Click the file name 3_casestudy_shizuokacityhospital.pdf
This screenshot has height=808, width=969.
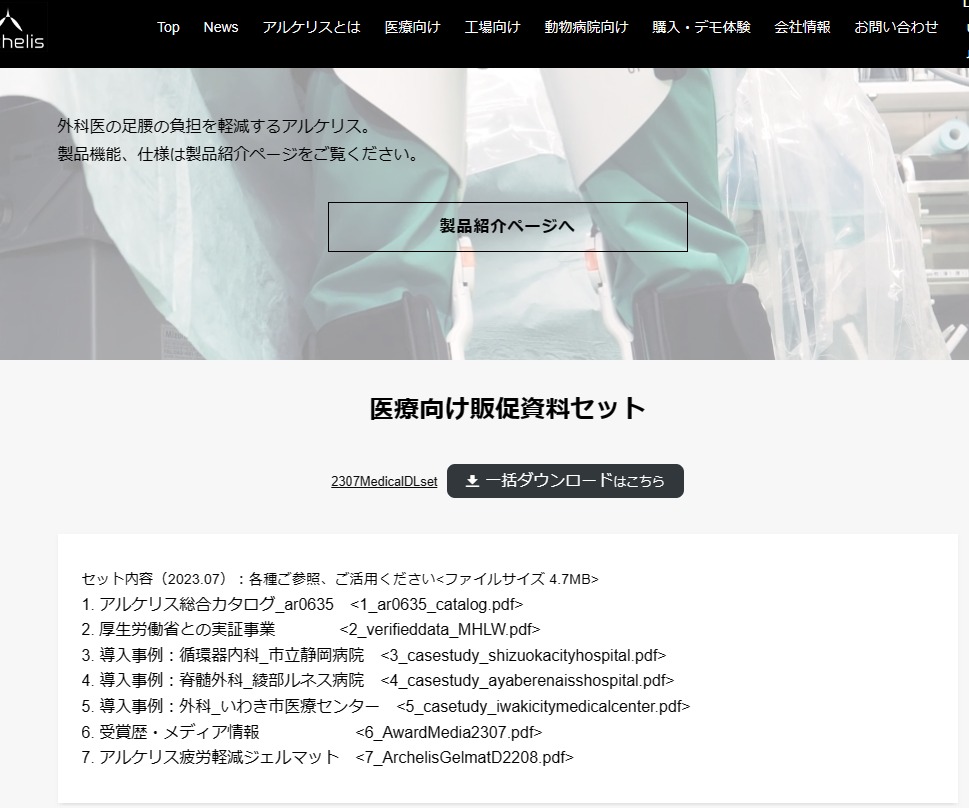tap(523, 655)
